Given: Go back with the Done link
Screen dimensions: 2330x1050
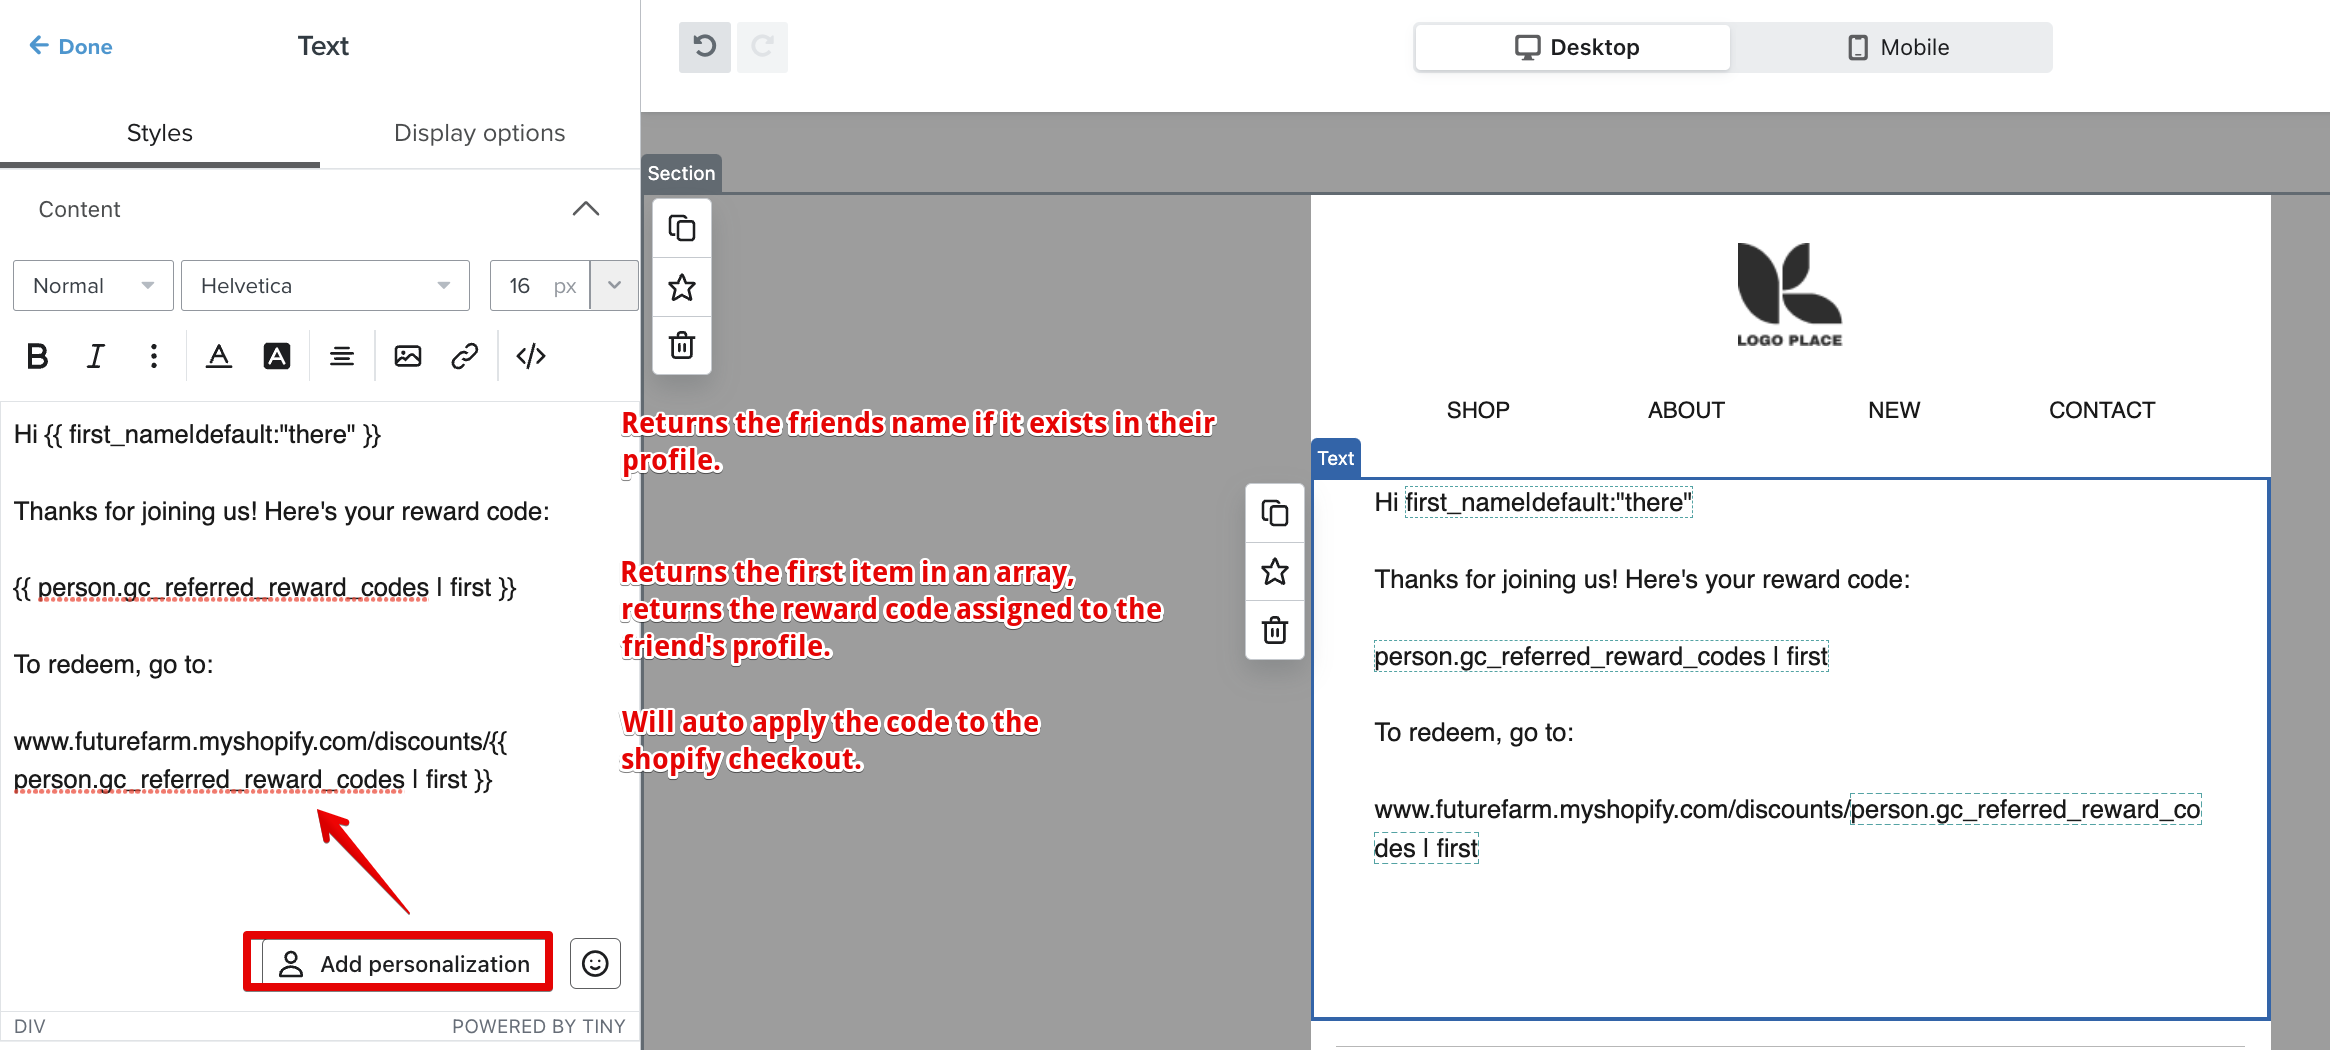Looking at the screenshot, I should pyautogui.click(x=69, y=46).
